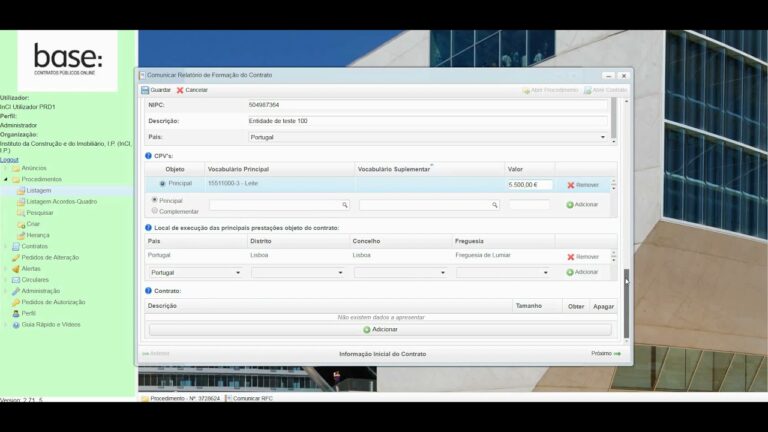
Task: Click the CPV's blue help icon
Action: pos(148,156)
